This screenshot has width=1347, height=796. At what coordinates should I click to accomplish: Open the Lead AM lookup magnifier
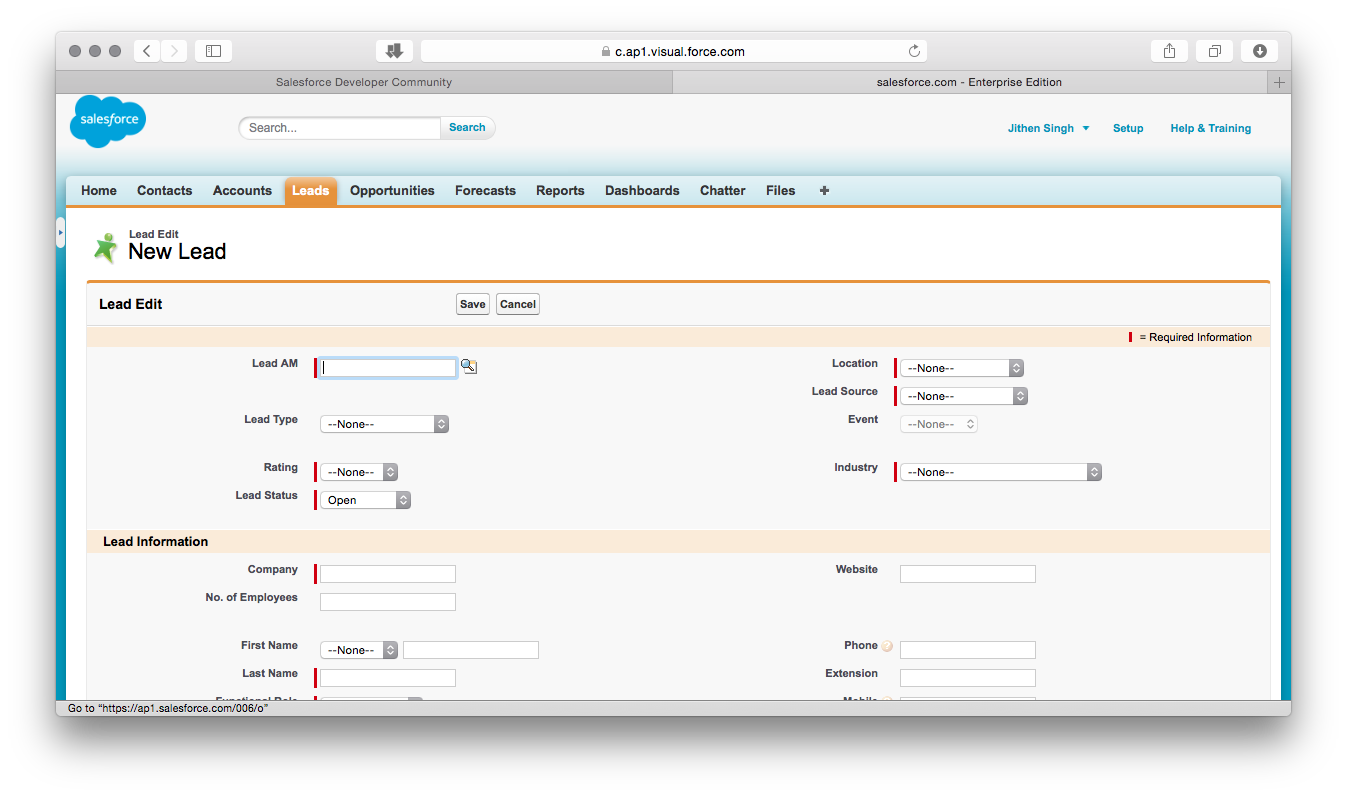pyautogui.click(x=469, y=367)
